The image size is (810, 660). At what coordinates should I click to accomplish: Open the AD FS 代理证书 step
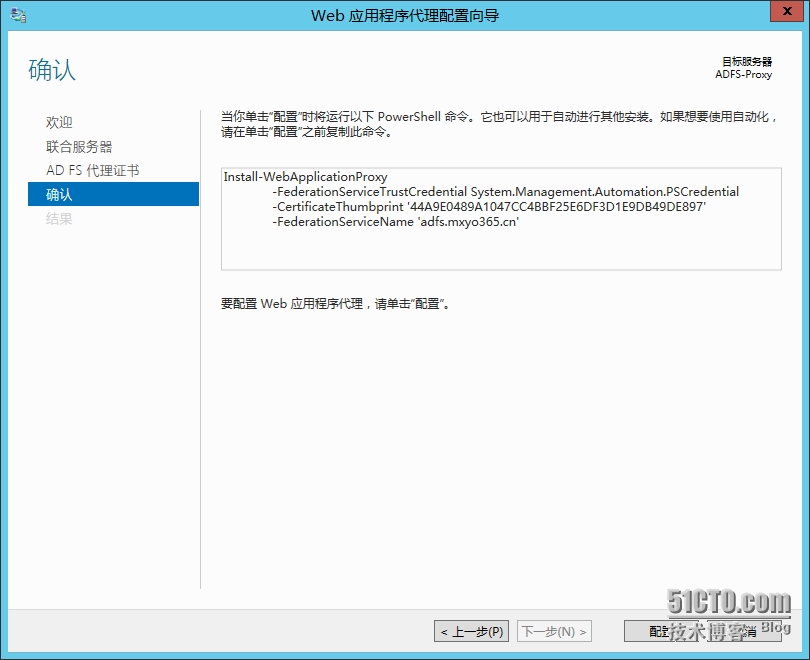[x=92, y=170]
